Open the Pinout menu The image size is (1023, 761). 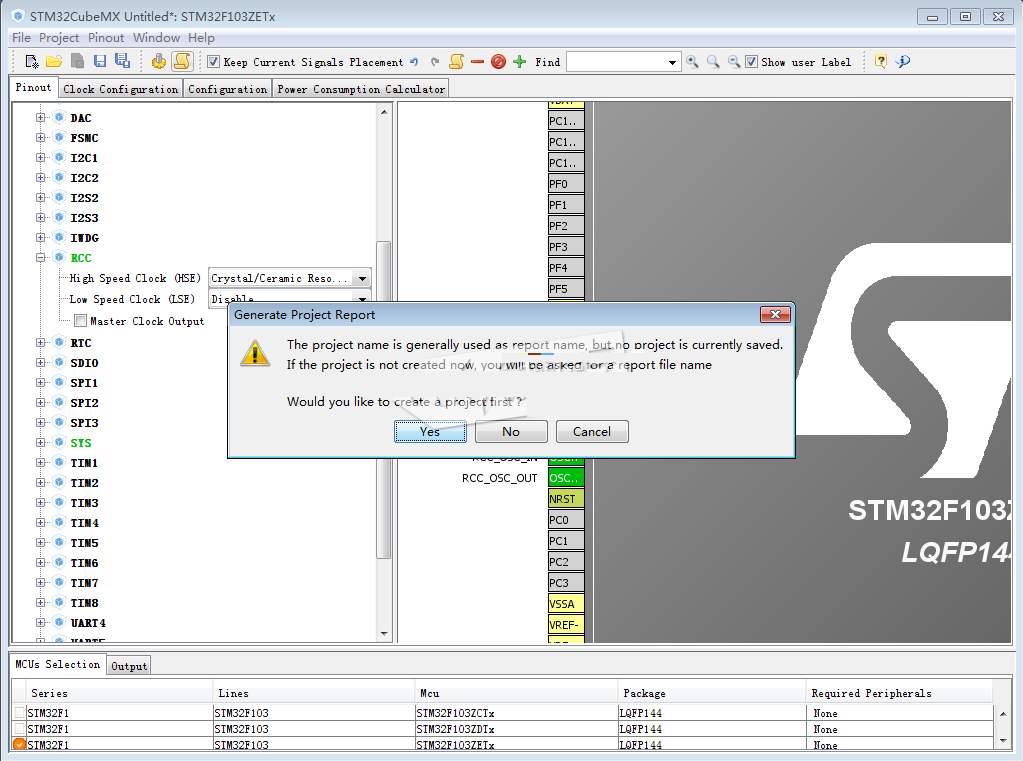pyautogui.click(x=106, y=38)
